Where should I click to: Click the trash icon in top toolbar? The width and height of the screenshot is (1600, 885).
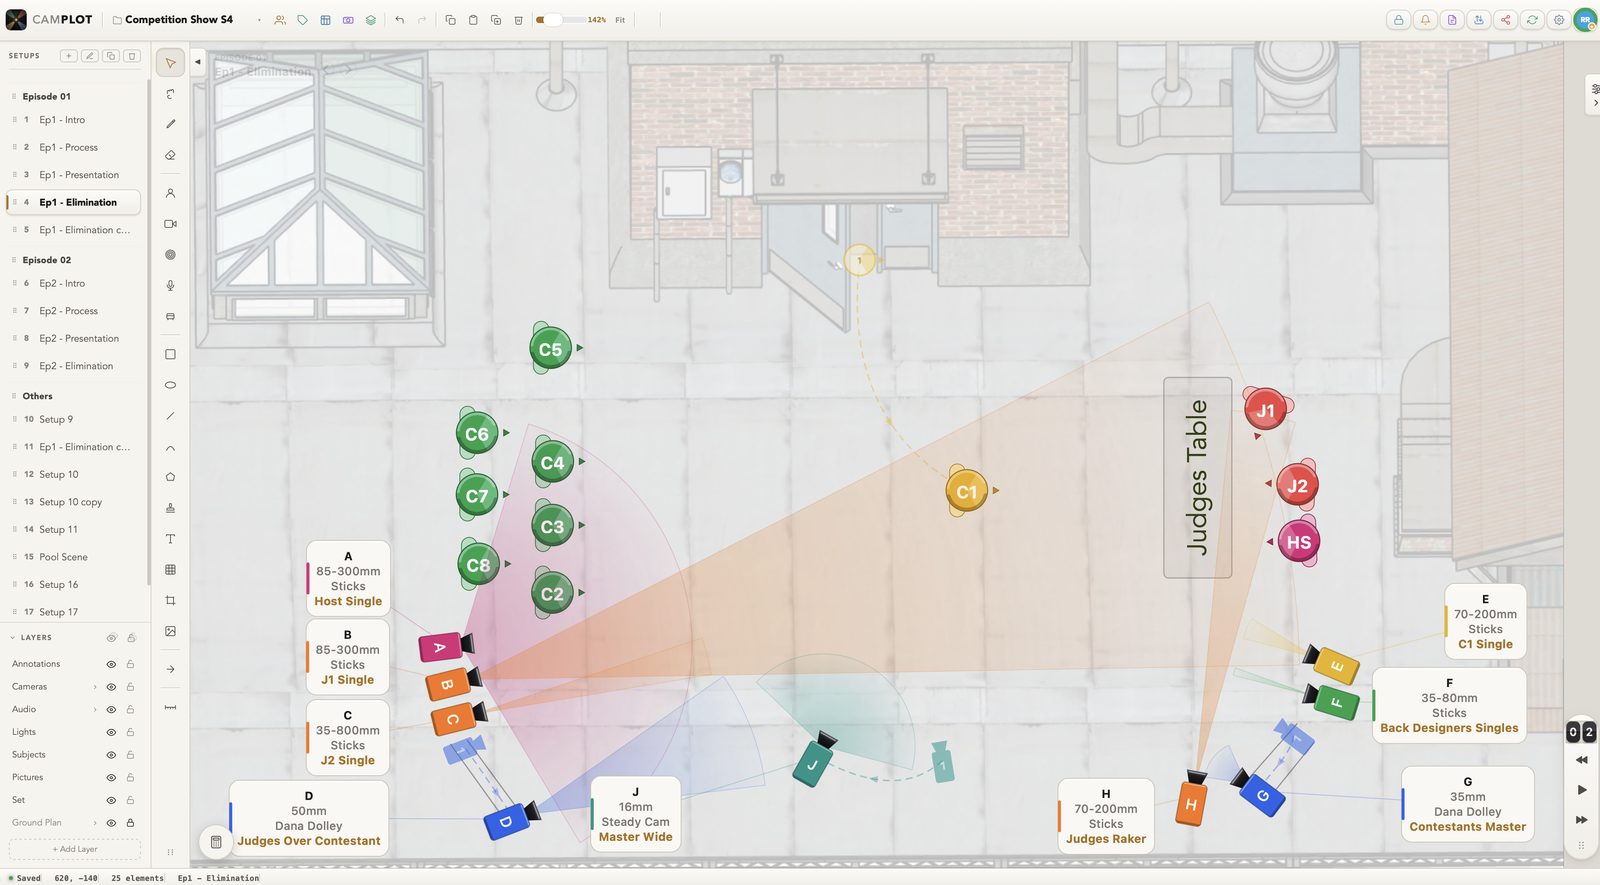pyautogui.click(x=518, y=20)
